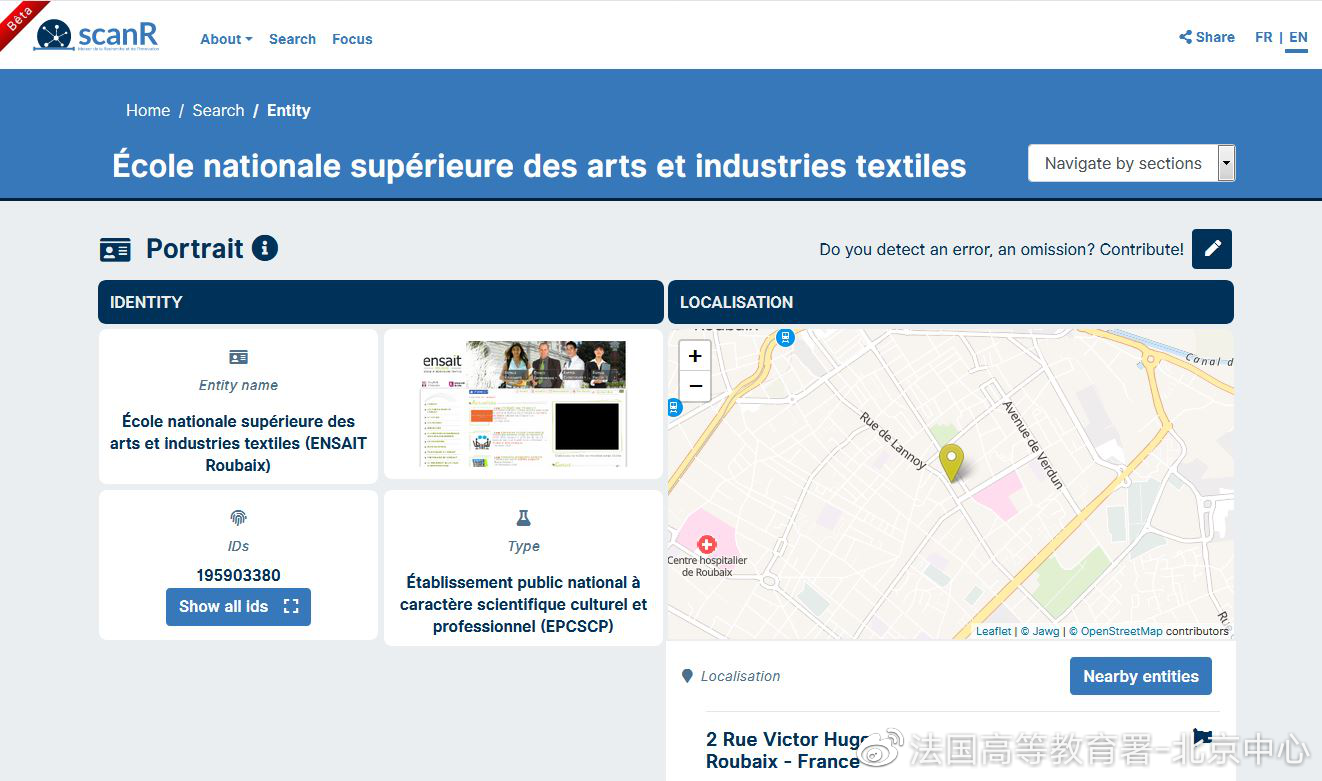Open Navigate by sections dropdown

(x=1132, y=163)
